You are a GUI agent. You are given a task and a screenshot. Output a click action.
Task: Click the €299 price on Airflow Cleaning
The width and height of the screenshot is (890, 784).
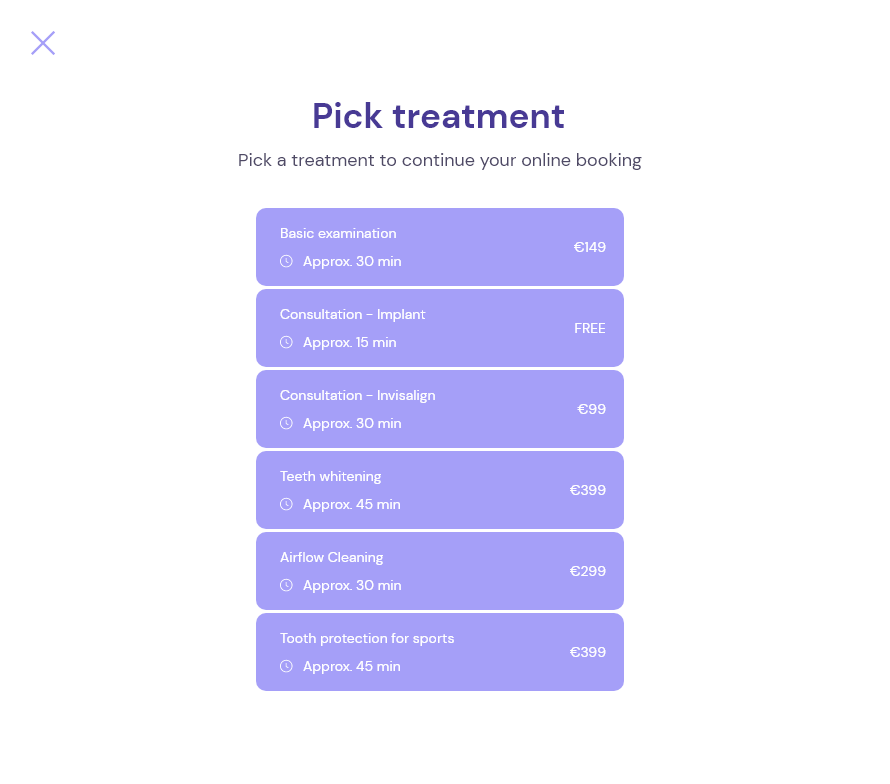click(587, 571)
